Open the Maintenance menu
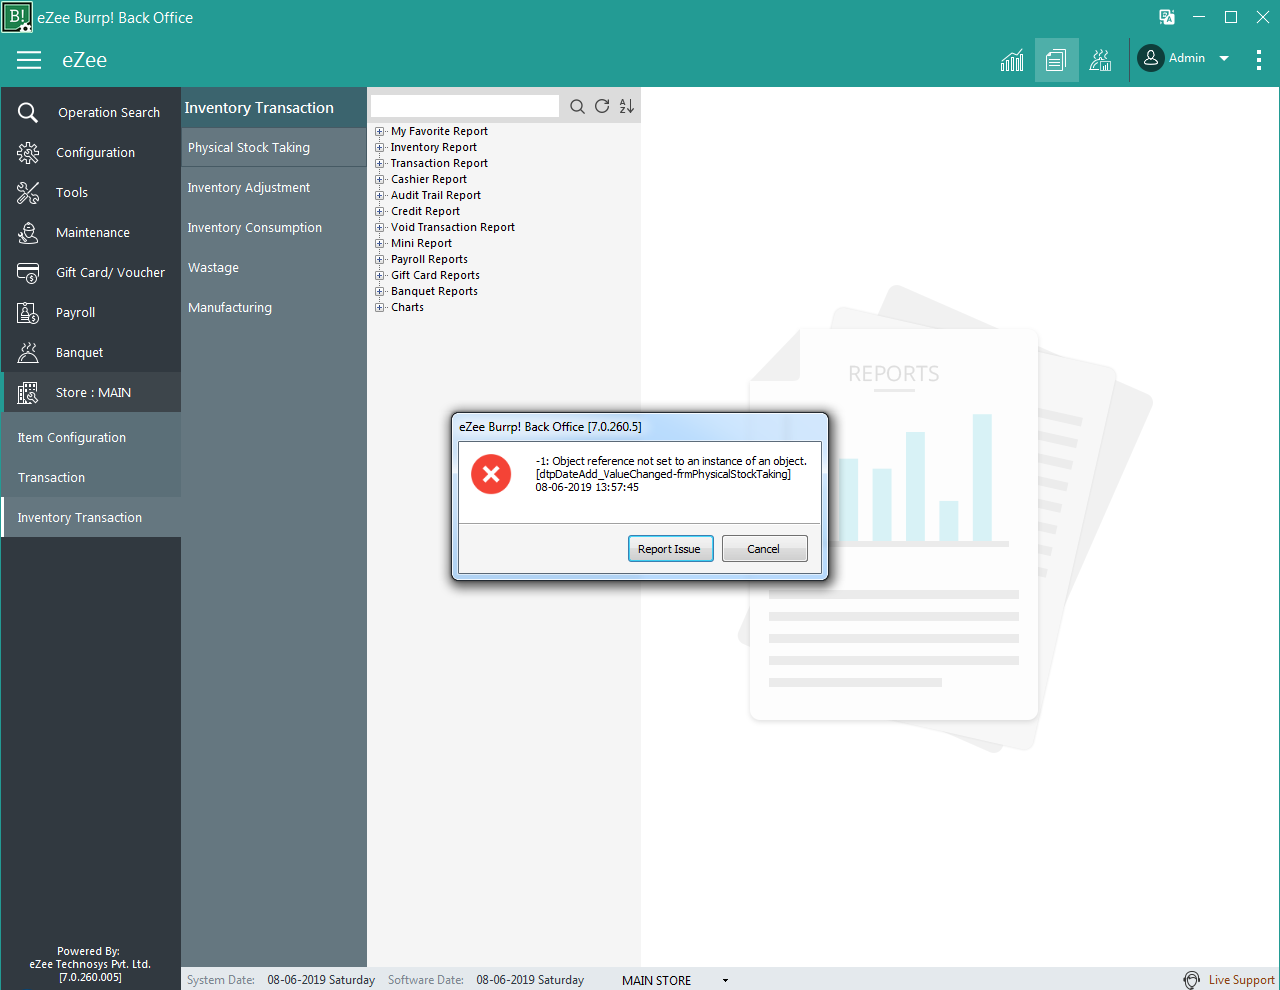Image resolution: width=1280 pixels, height=990 pixels. tap(91, 232)
